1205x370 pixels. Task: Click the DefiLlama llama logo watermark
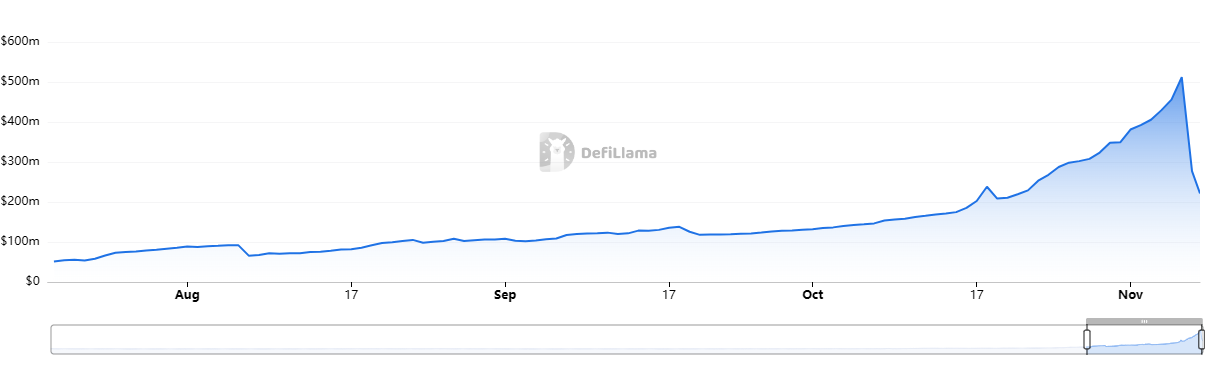point(557,152)
